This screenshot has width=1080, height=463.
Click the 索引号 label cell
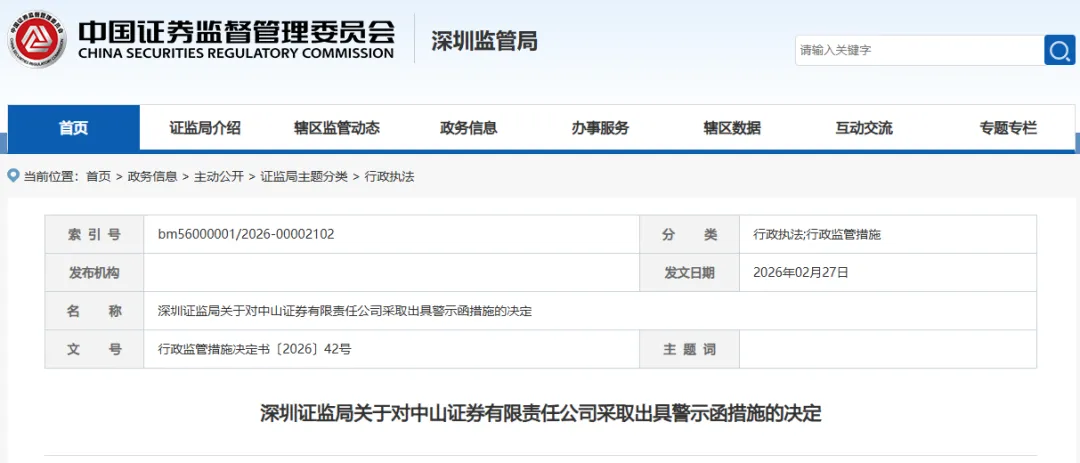point(94,234)
